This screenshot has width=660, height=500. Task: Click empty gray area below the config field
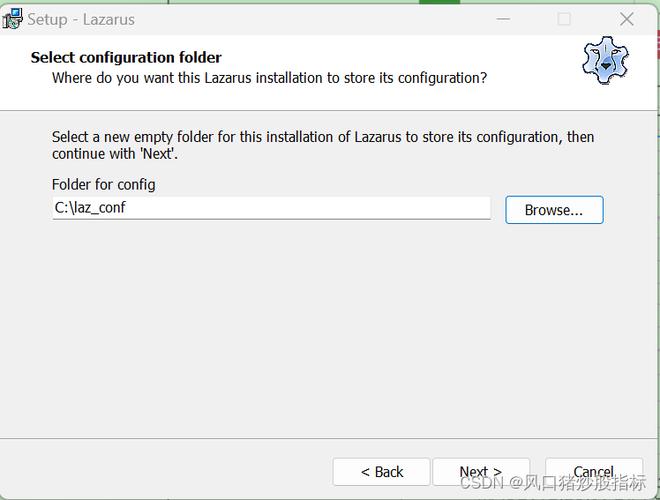tap(328, 328)
